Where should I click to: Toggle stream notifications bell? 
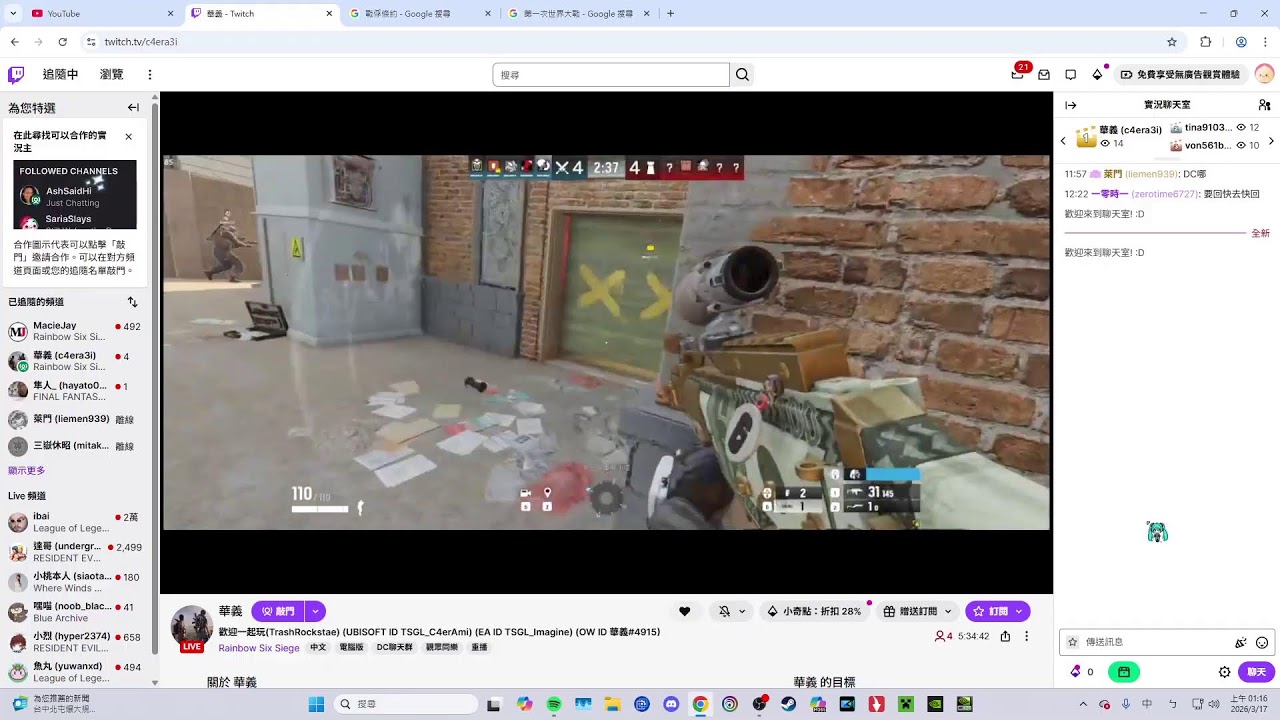pos(724,611)
